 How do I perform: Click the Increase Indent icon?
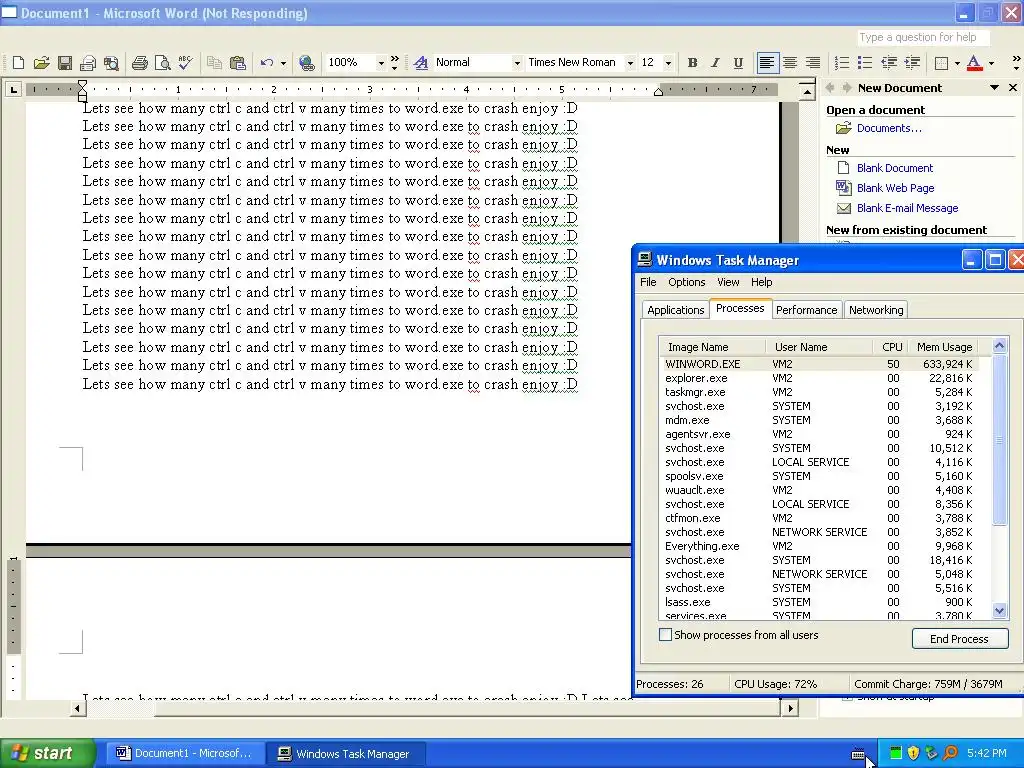(x=912, y=63)
